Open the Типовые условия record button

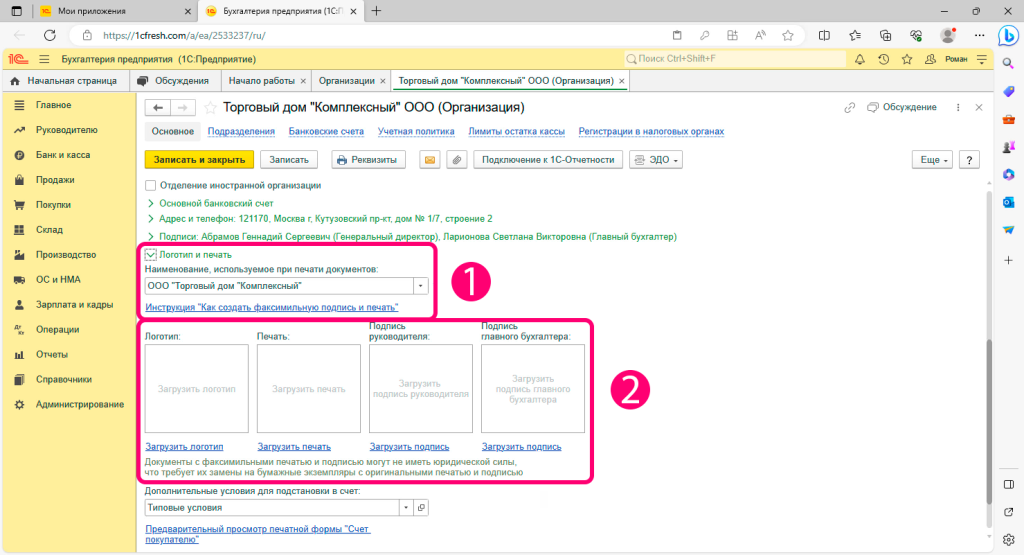[x=421, y=507]
